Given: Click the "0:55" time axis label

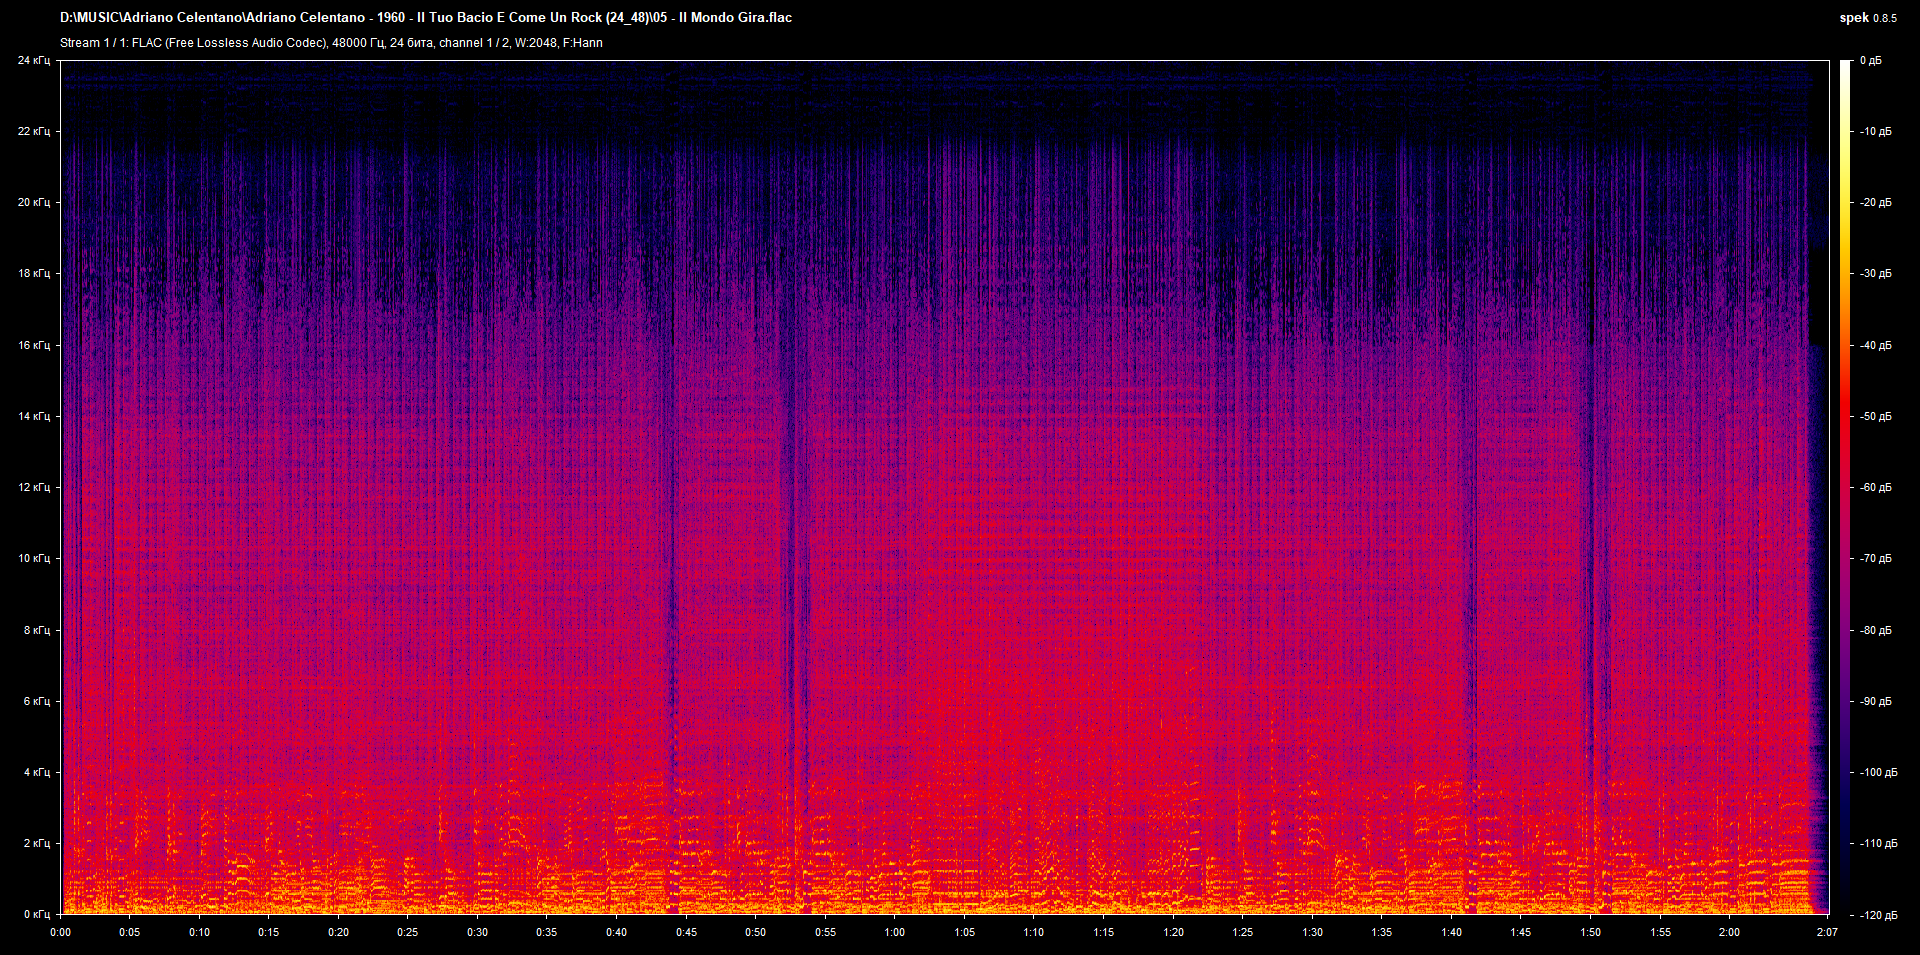Looking at the screenshot, I should [x=825, y=933].
